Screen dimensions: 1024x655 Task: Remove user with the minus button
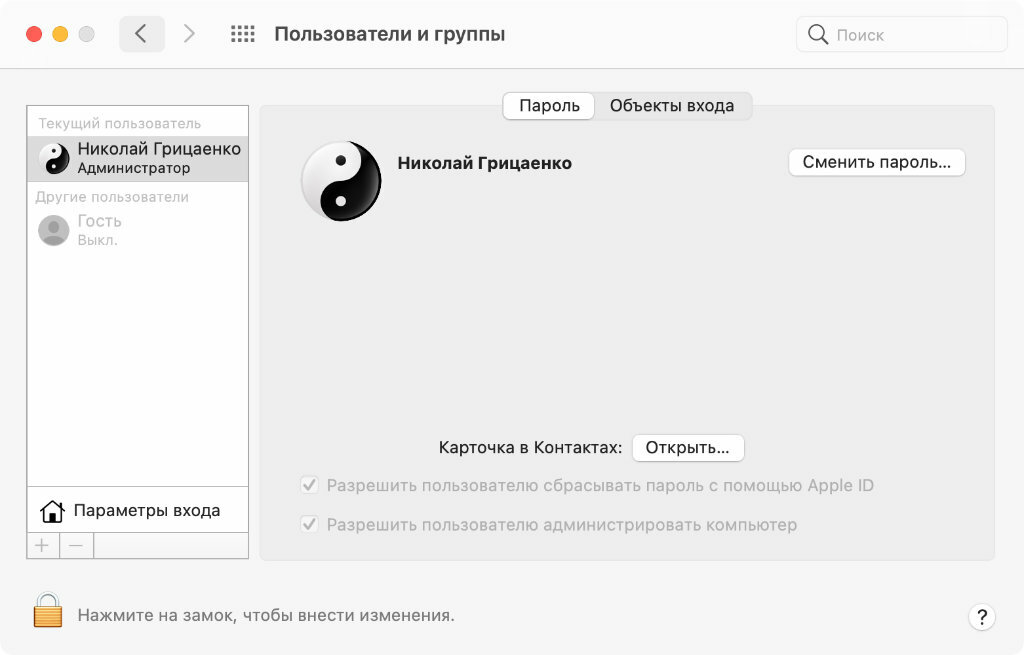point(76,545)
